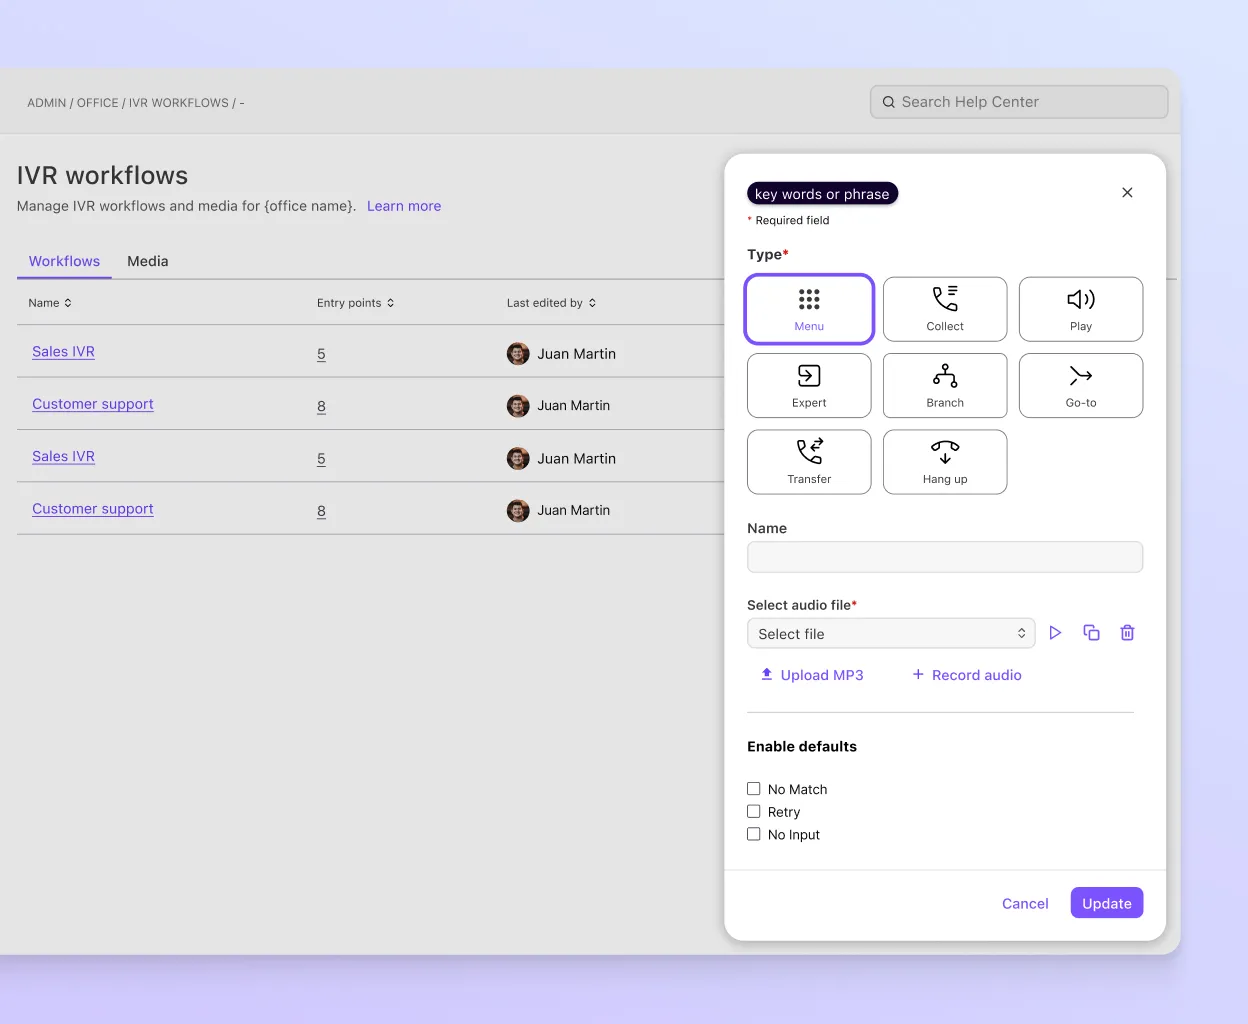Open the first Sales IVR workflow
The width and height of the screenshot is (1248, 1024).
(63, 352)
